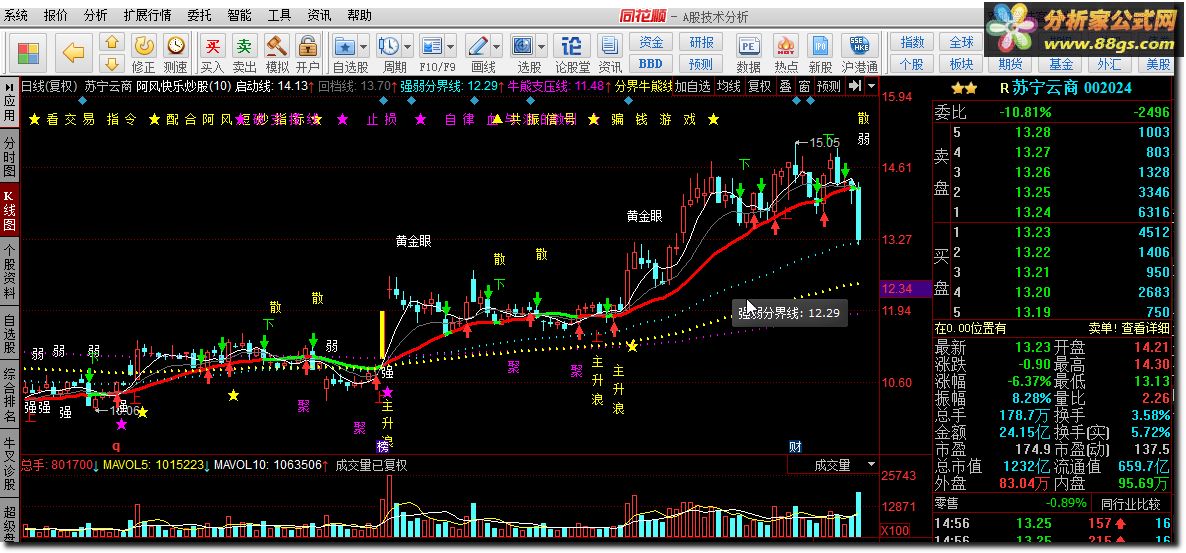
Task: Open the 分析 menu
Action: click(95, 15)
